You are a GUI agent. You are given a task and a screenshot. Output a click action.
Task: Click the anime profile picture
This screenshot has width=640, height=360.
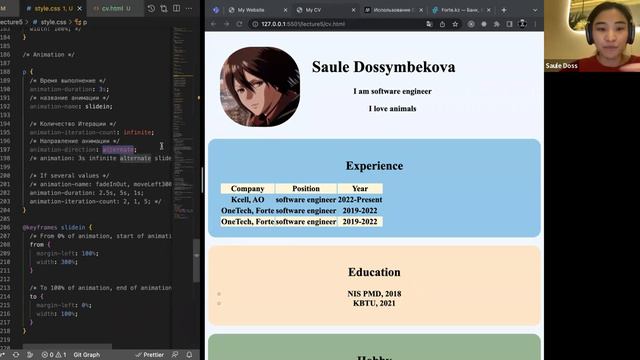(260, 87)
